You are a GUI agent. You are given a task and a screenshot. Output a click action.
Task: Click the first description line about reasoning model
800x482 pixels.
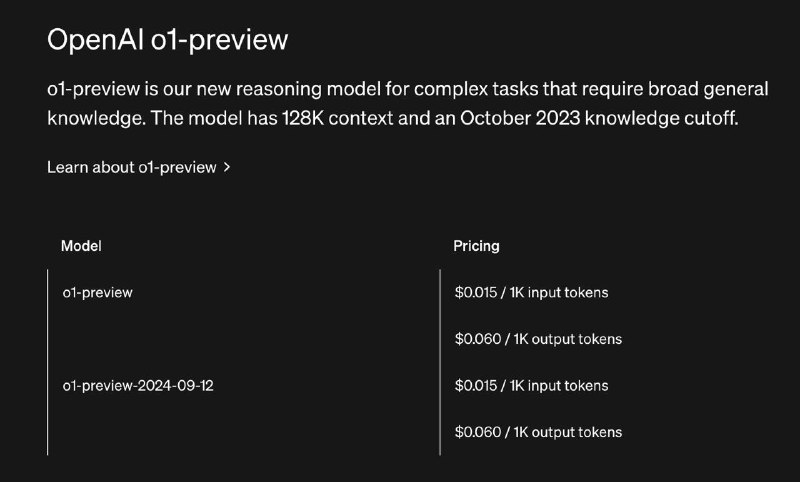tap(408, 89)
